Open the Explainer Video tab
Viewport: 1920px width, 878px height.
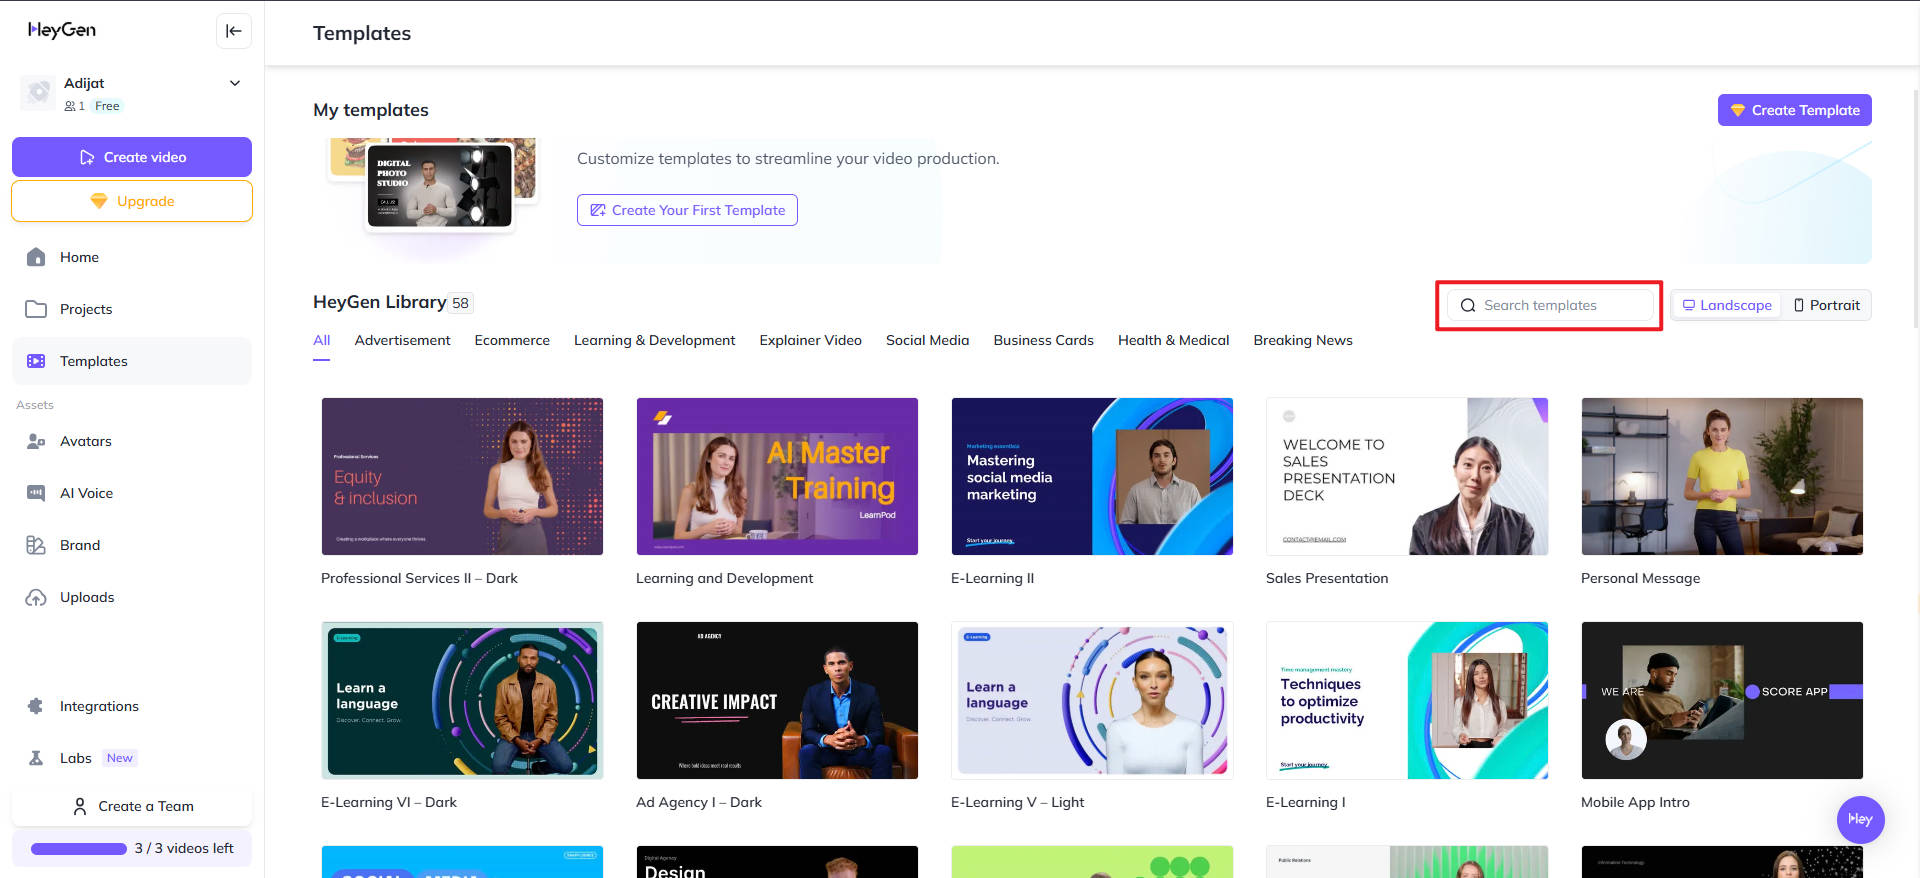pos(810,340)
